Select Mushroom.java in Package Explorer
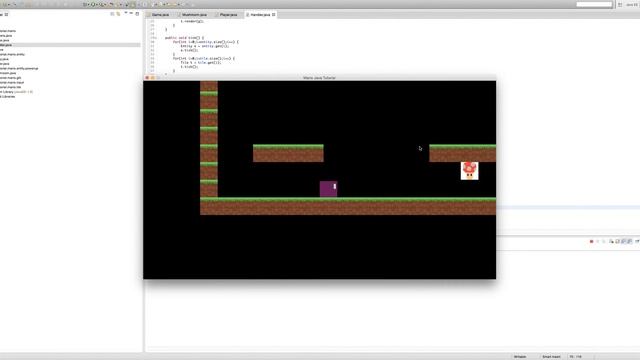The image size is (640, 360). pyautogui.click(x=8, y=73)
